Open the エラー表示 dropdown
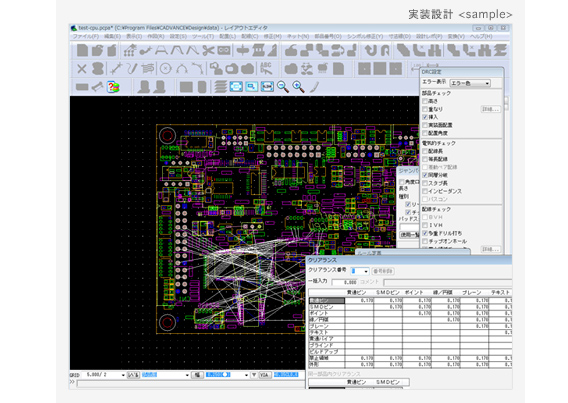 [470, 83]
